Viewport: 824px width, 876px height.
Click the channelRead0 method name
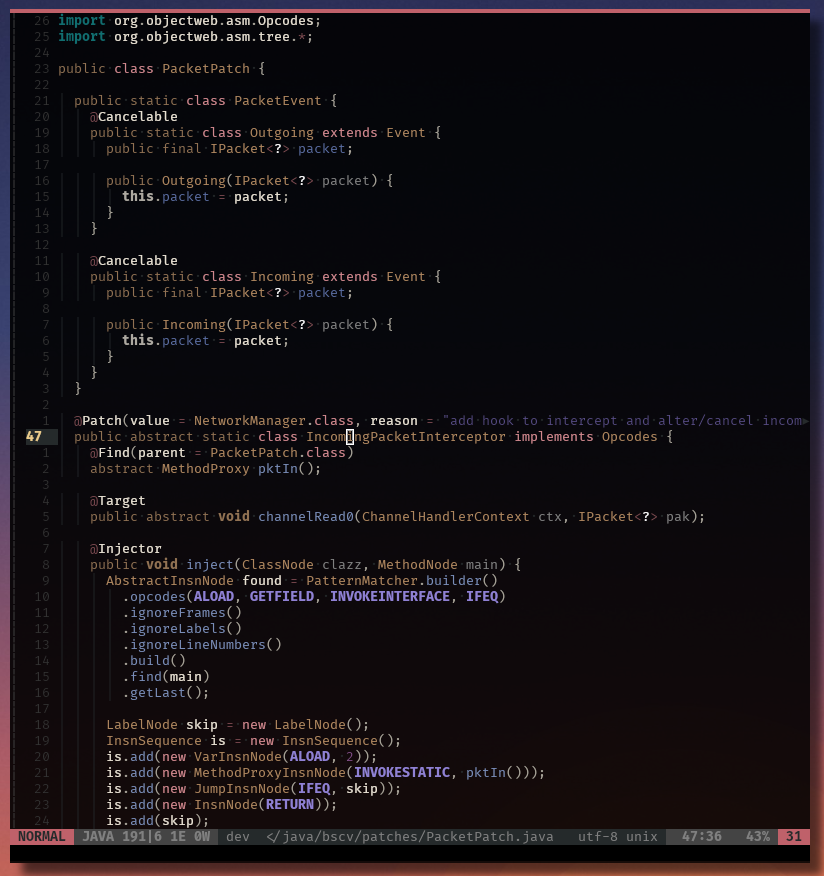point(306,517)
